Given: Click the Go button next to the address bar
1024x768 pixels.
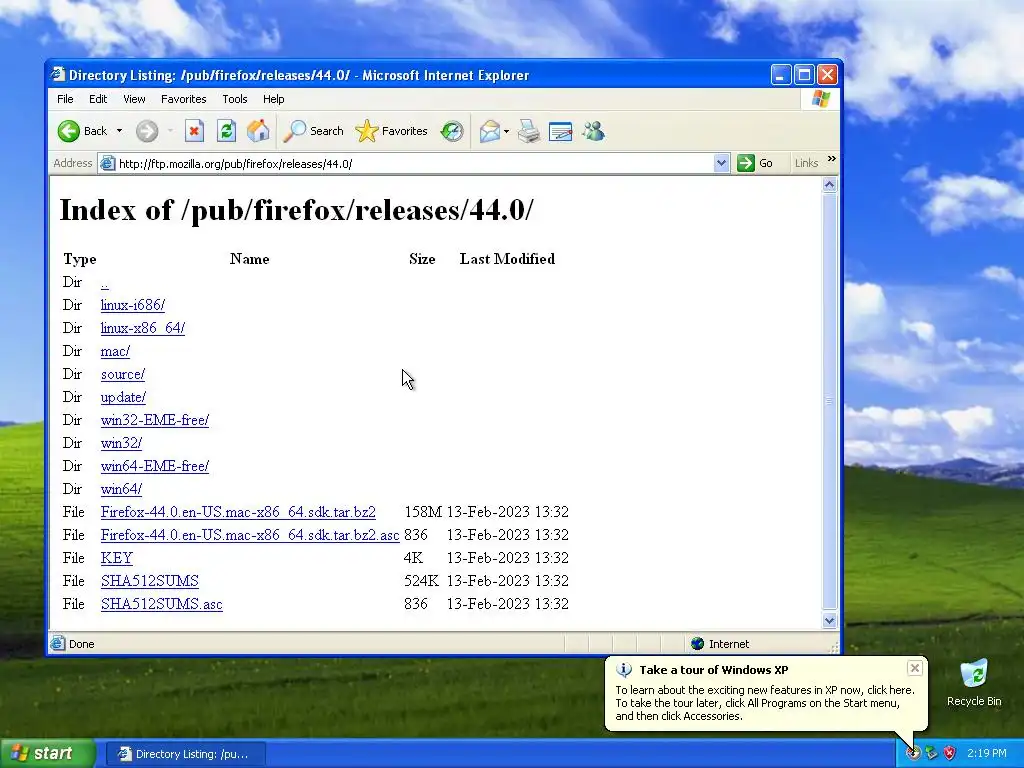Looking at the screenshot, I should [756, 163].
